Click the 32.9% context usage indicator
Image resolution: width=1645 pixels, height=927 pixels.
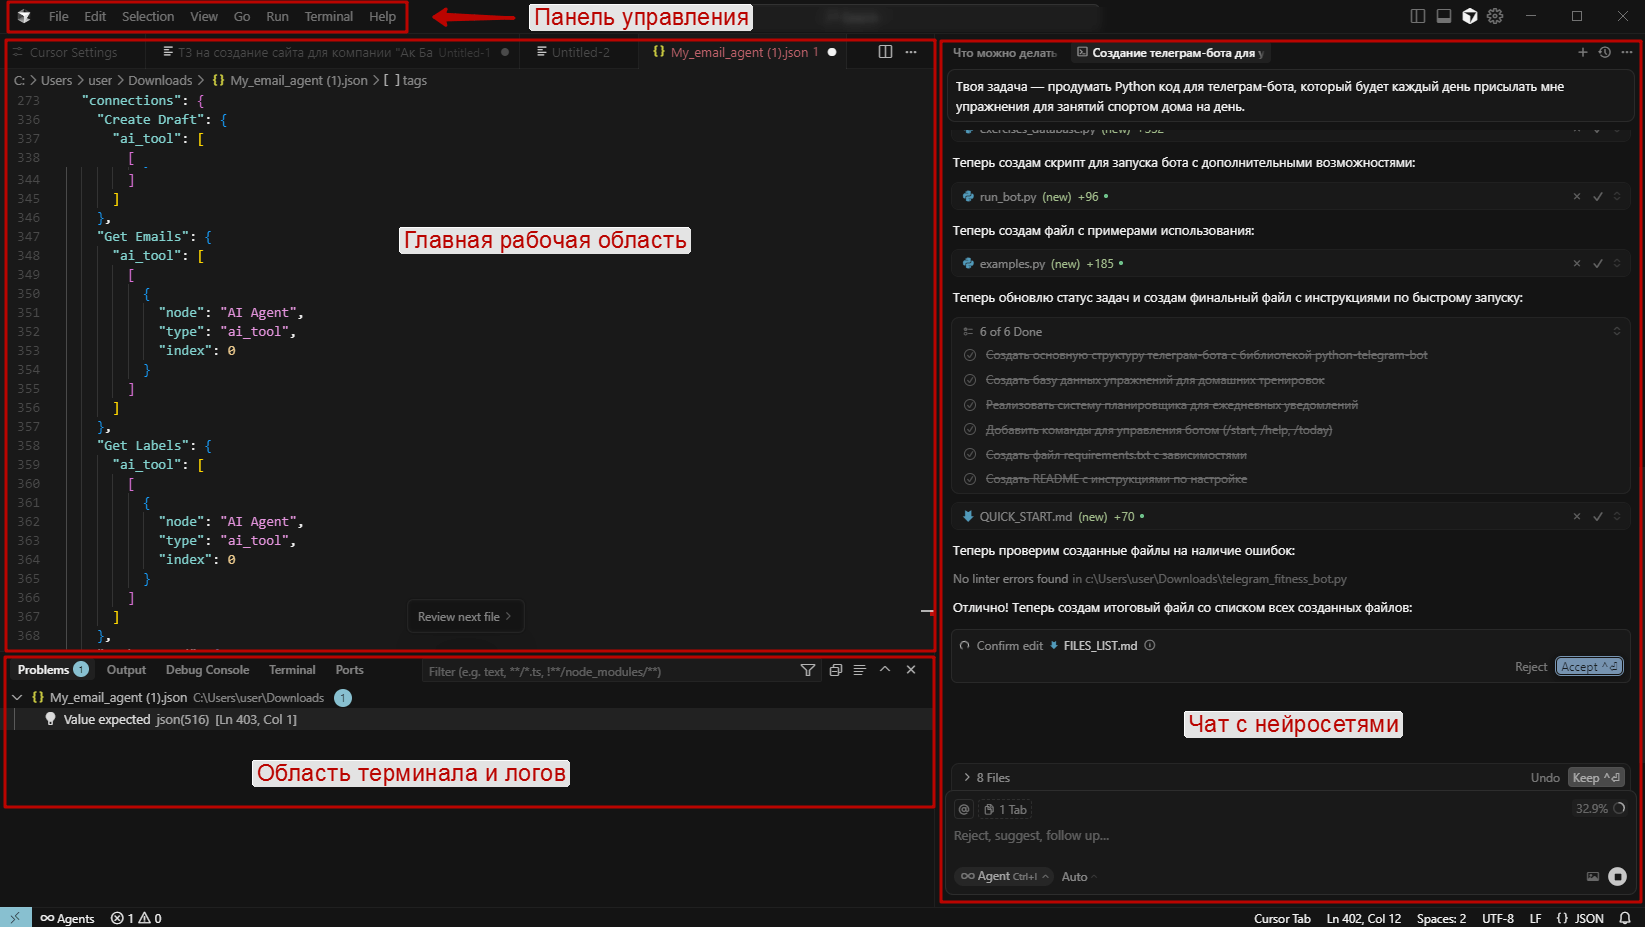(1600, 809)
